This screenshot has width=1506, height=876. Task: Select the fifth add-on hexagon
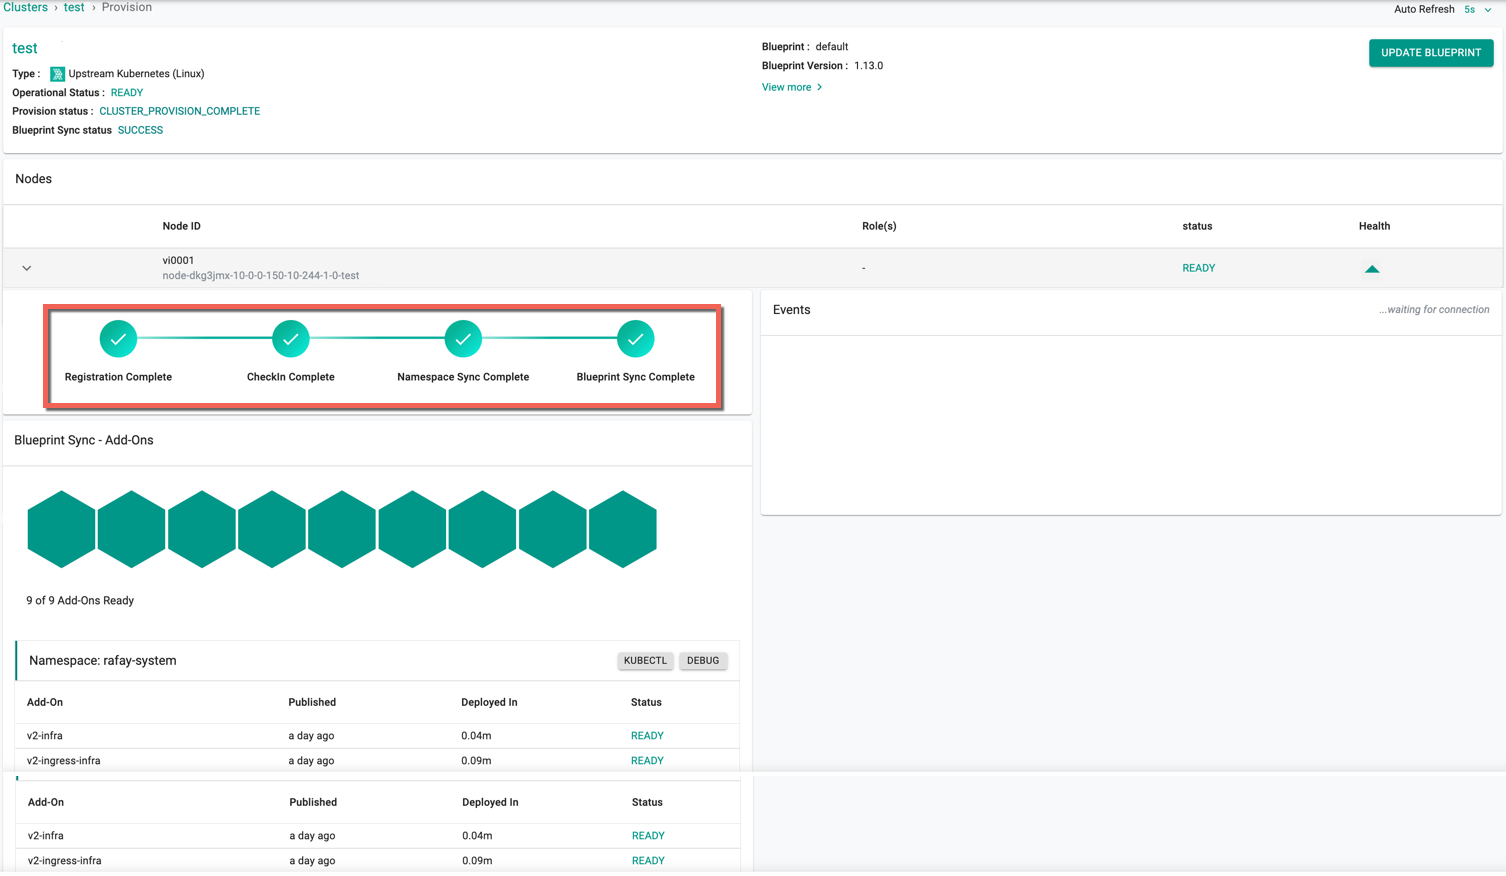(342, 529)
